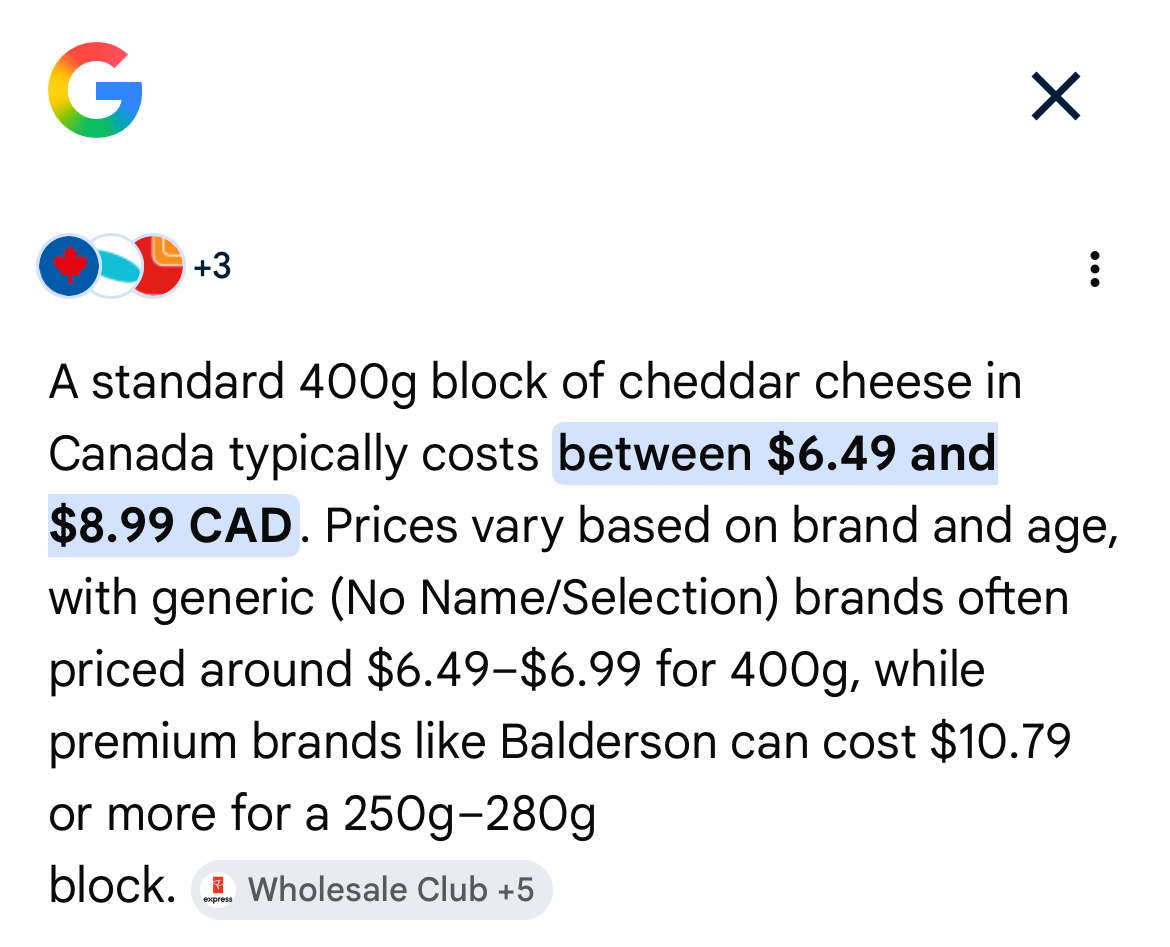Click the Google logo

tap(95, 90)
